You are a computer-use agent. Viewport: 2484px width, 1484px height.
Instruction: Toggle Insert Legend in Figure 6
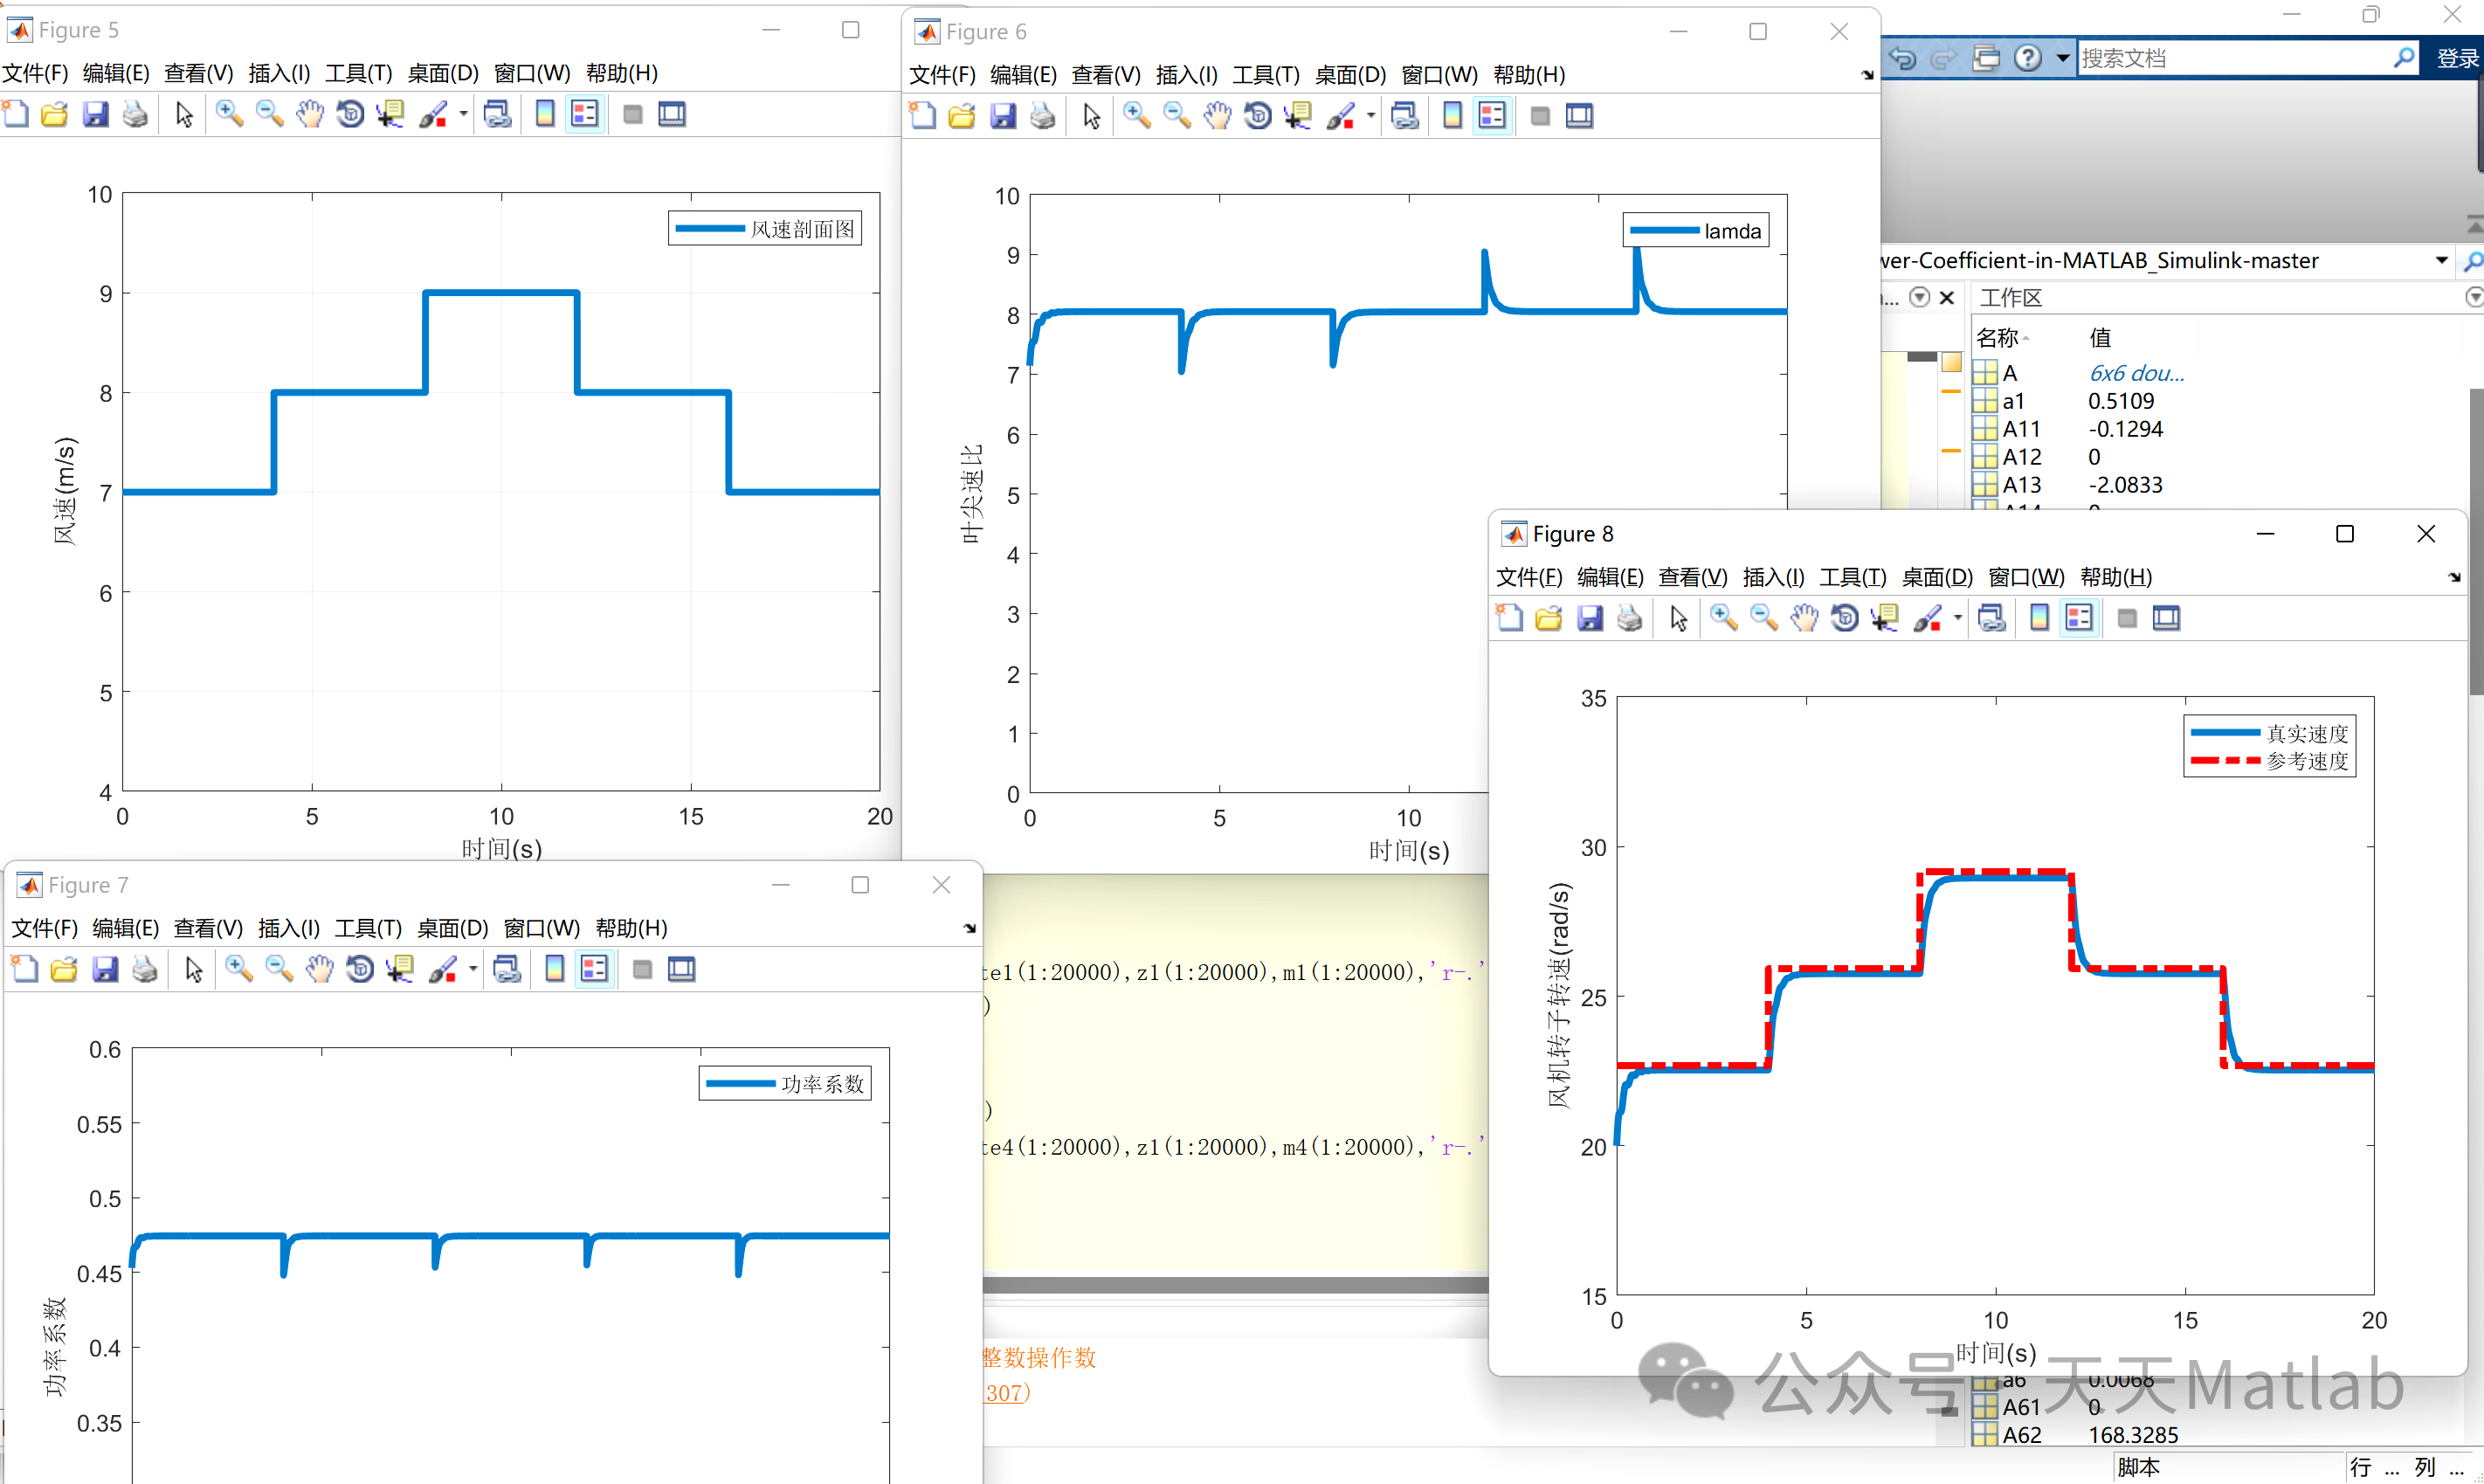tap(1492, 116)
